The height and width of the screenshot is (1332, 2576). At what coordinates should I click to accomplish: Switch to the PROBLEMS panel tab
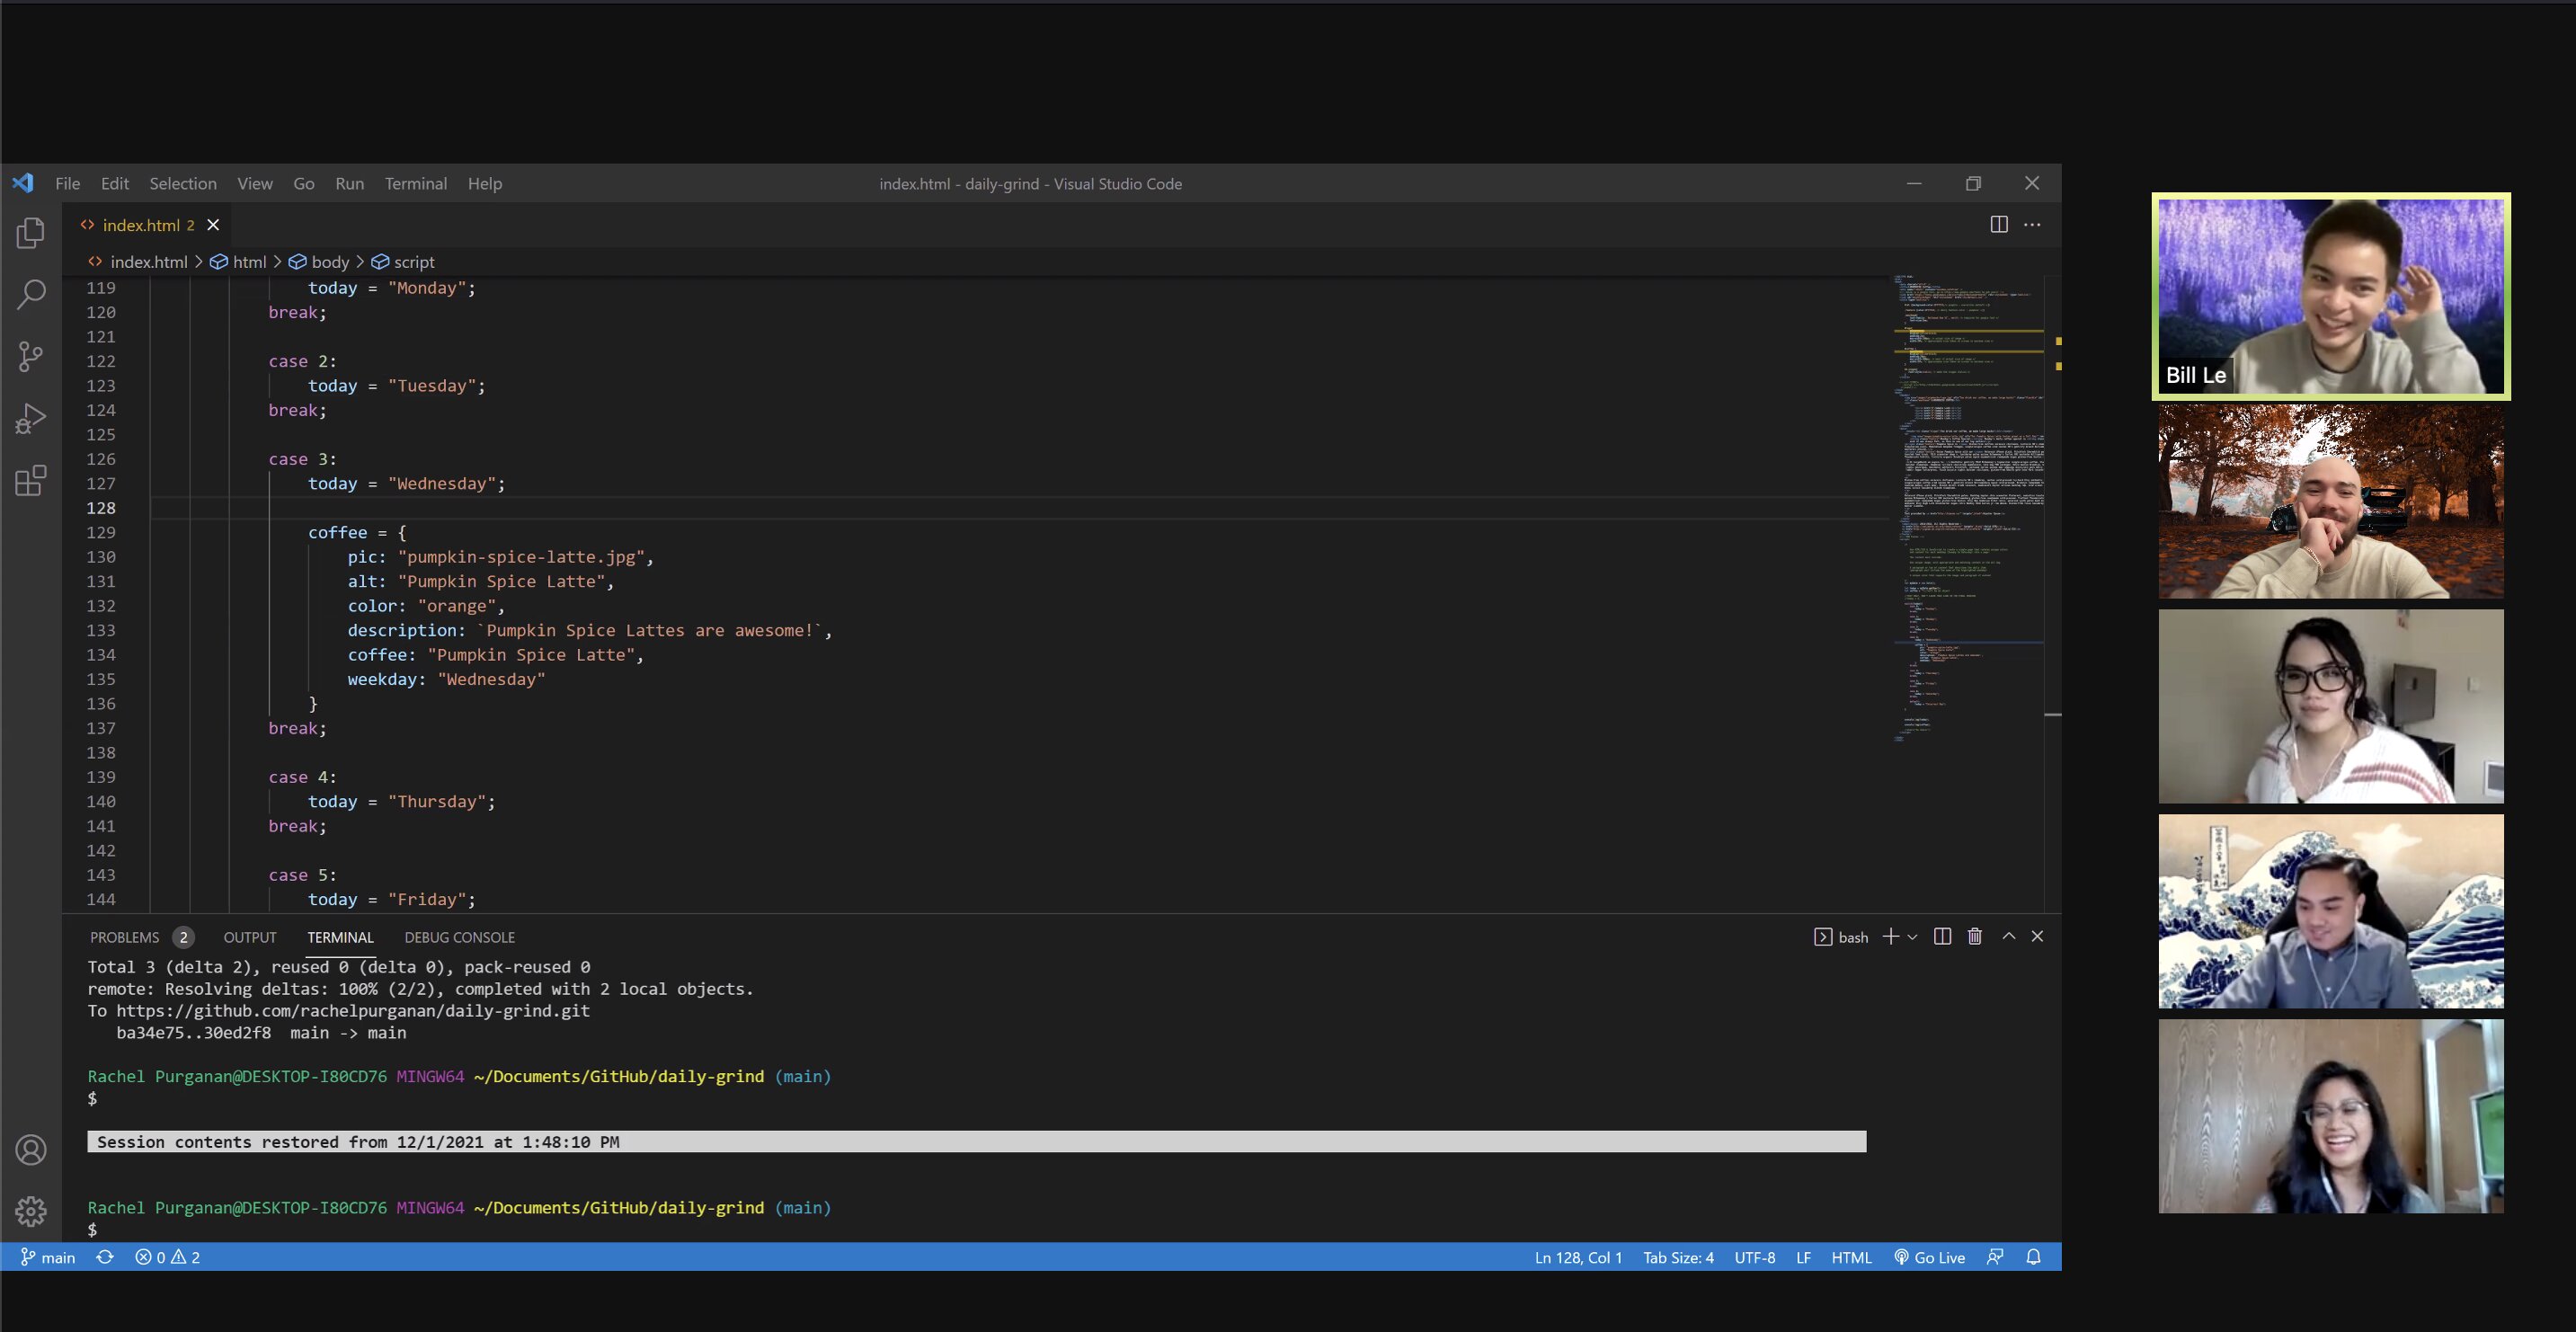(x=124, y=937)
